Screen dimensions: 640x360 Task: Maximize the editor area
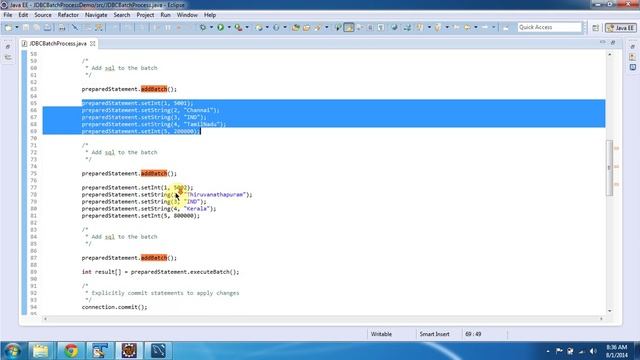point(613,42)
